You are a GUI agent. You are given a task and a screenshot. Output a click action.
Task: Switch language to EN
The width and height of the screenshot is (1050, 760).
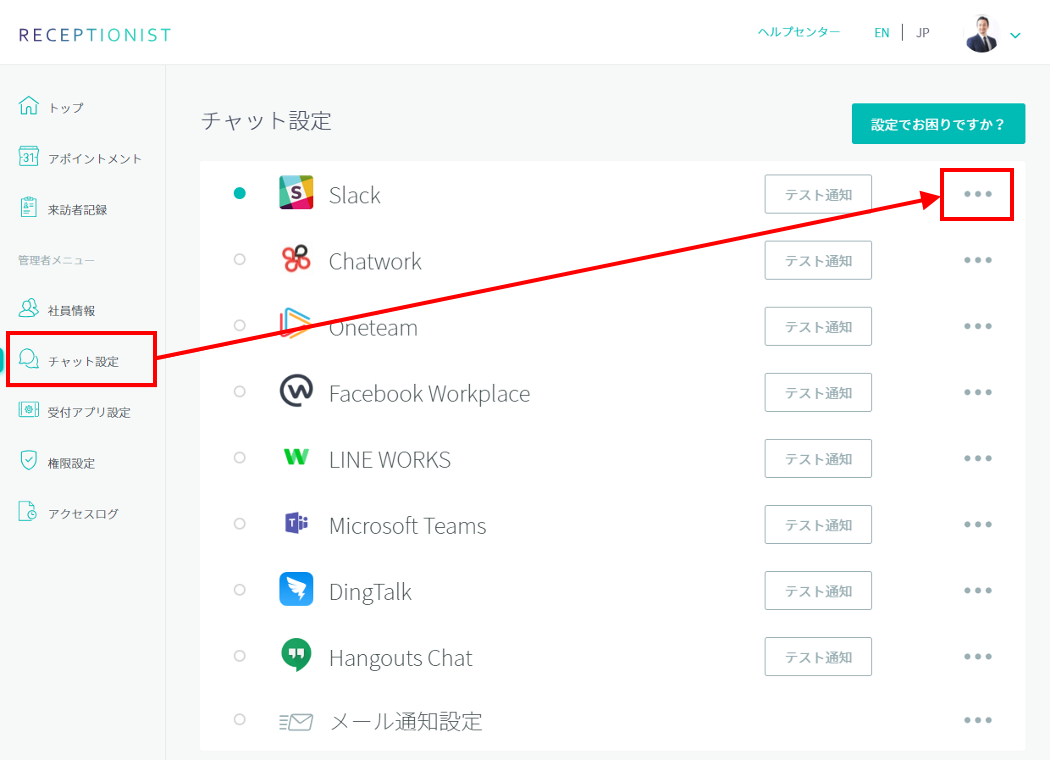[x=881, y=32]
